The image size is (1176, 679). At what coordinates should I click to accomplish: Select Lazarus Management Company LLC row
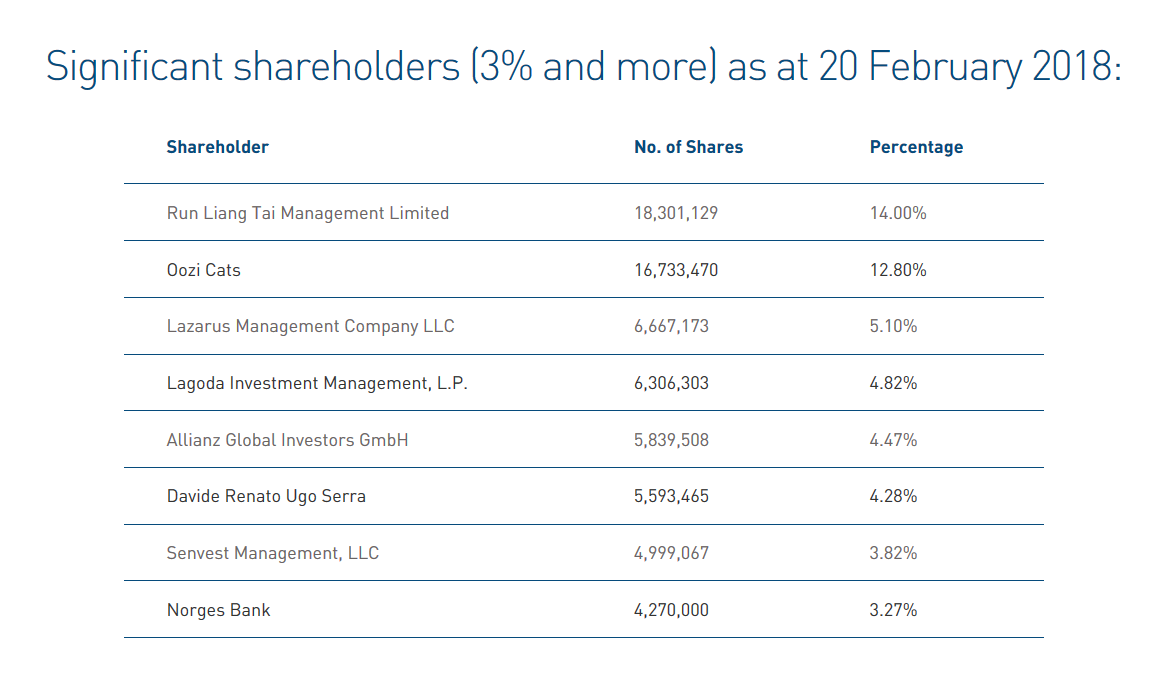311,326
